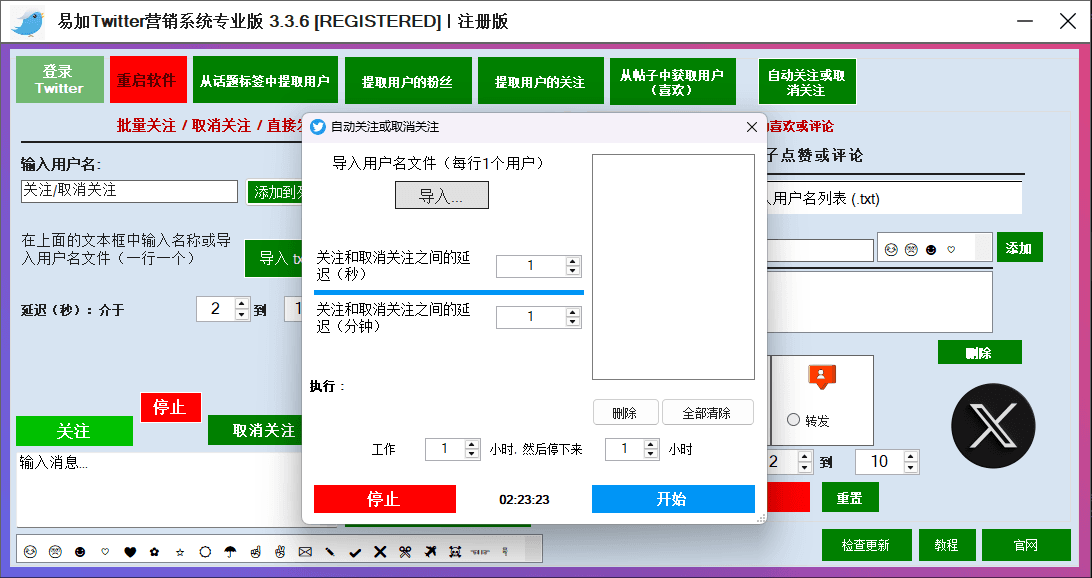Insert the outlined heart in bottom emoji bar
Viewport: 1092px width, 578px height.
tap(105, 552)
